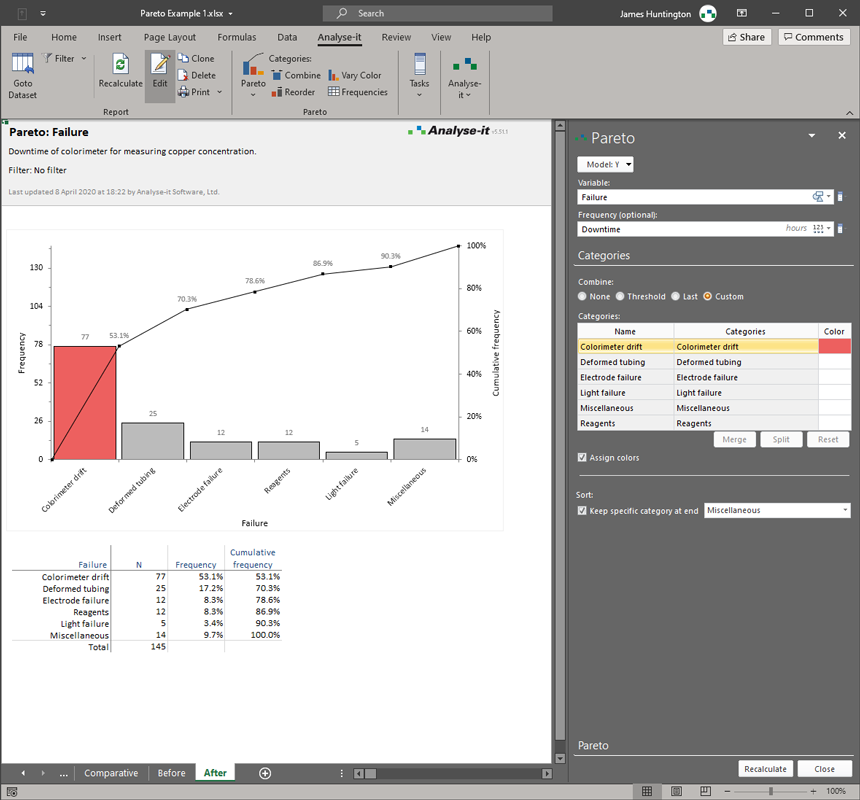Viewport: 860px width, 800px height.
Task: Click the Clone report icon
Action: tap(184, 59)
